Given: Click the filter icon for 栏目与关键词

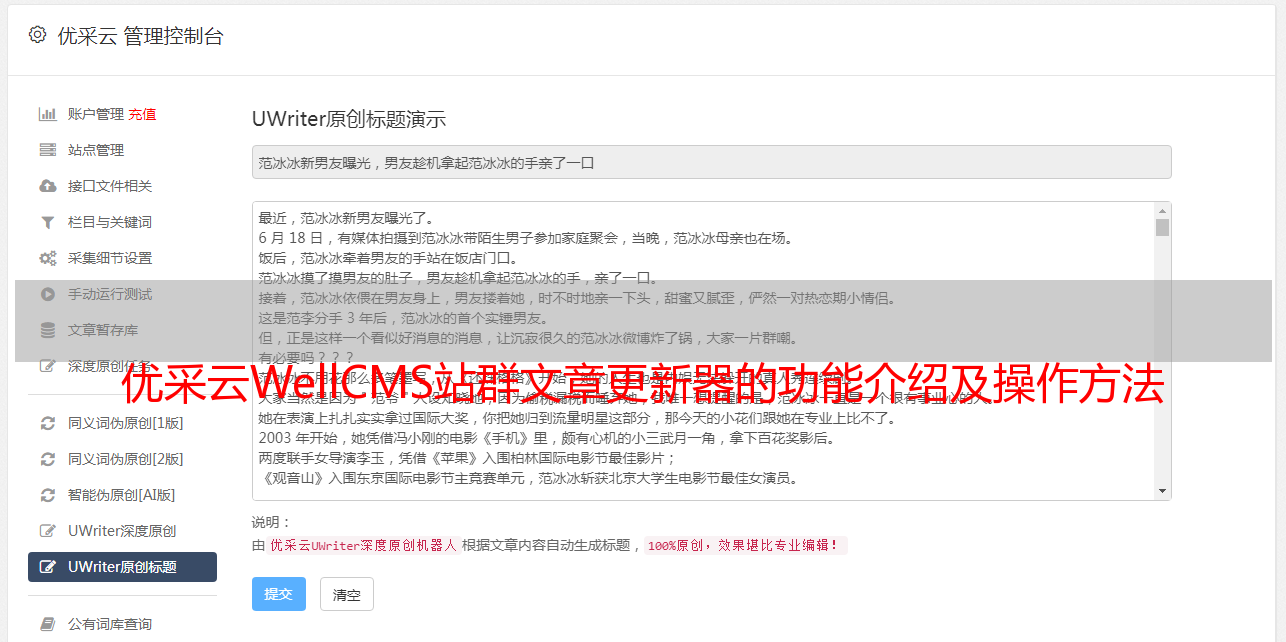Looking at the screenshot, I should click(x=47, y=222).
